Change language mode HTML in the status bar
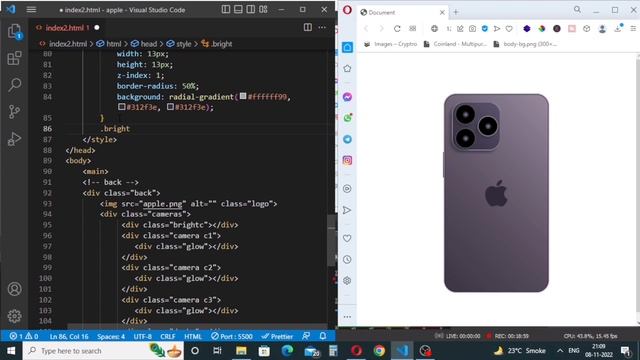This screenshot has width=640, height=360. pyautogui.click(x=193, y=337)
